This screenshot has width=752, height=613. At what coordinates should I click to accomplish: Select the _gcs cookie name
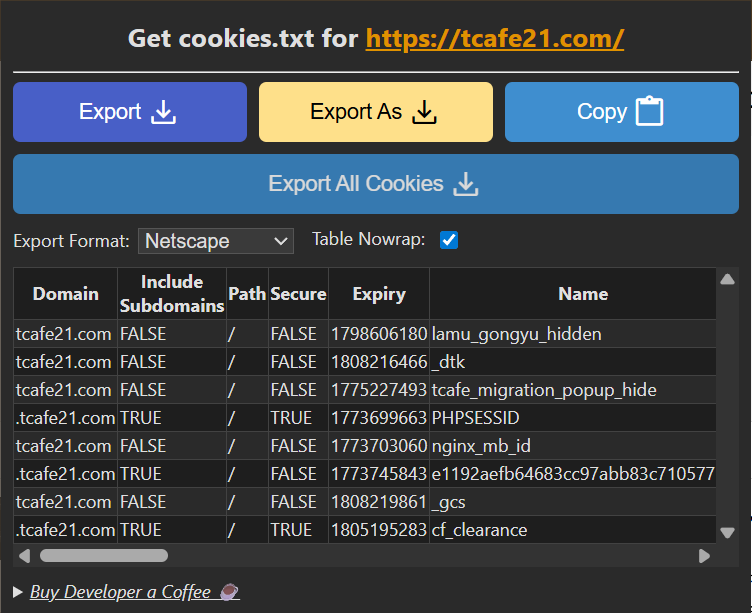[448, 502]
